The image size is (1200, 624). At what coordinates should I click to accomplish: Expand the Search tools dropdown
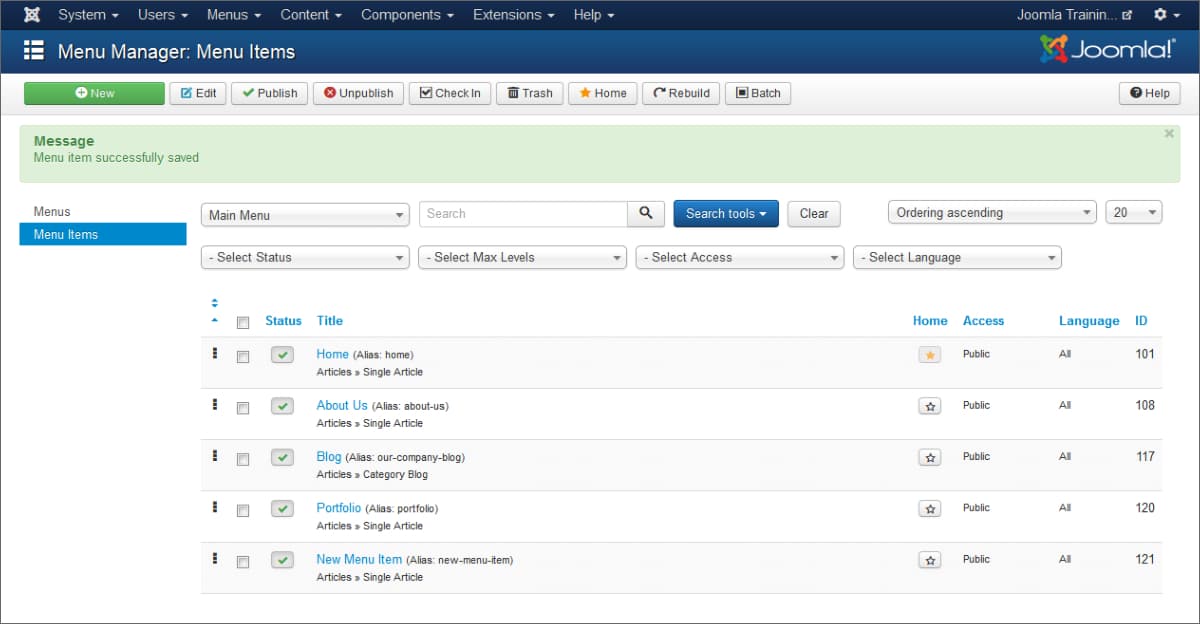click(x=725, y=213)
